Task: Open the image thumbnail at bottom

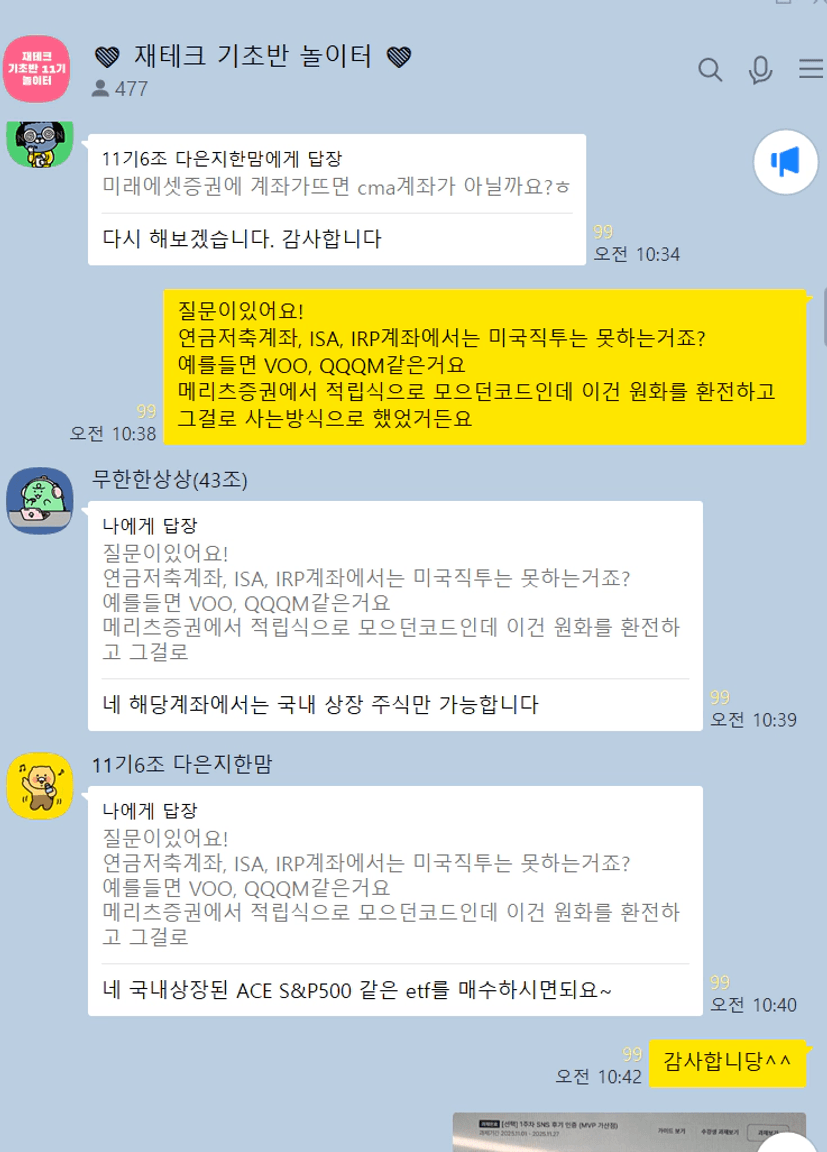Action: point(629,1131)
